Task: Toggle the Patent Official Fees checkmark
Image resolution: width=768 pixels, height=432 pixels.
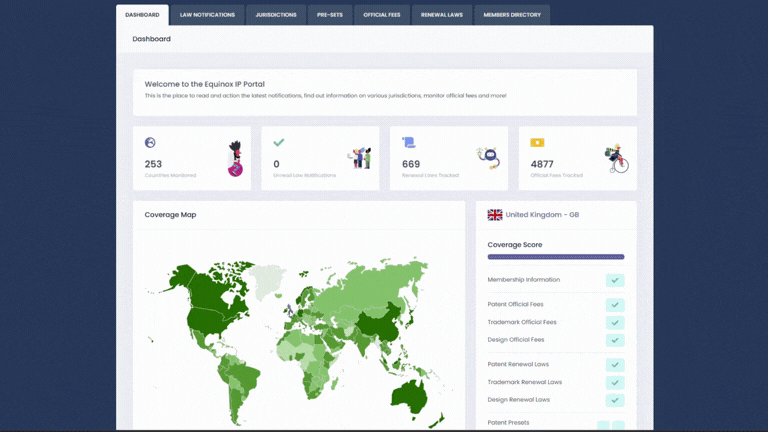Action: (615, 305)
